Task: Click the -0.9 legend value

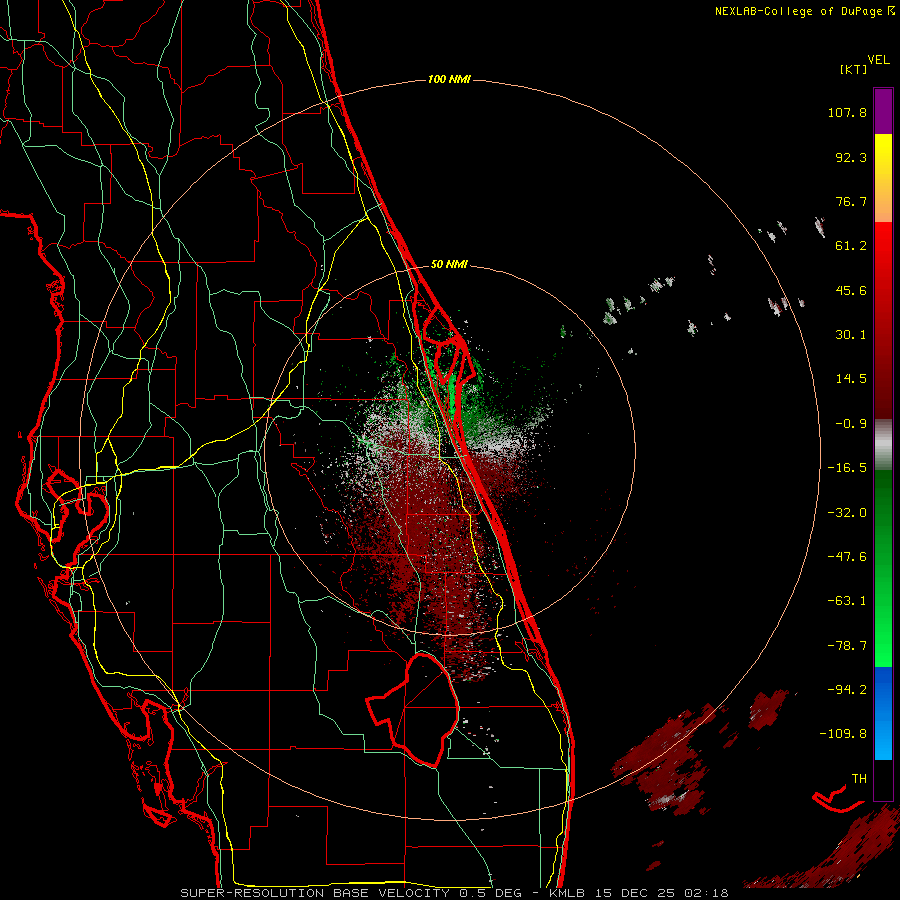Action: pyautogui.click(x=851, y=424)
